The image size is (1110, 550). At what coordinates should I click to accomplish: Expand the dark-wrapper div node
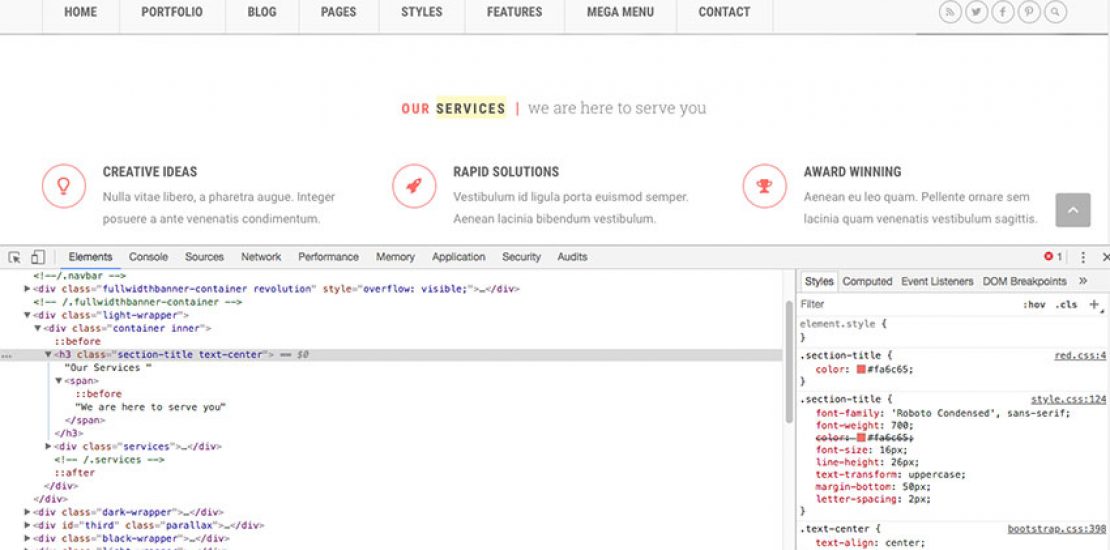[x=28, y=512]
